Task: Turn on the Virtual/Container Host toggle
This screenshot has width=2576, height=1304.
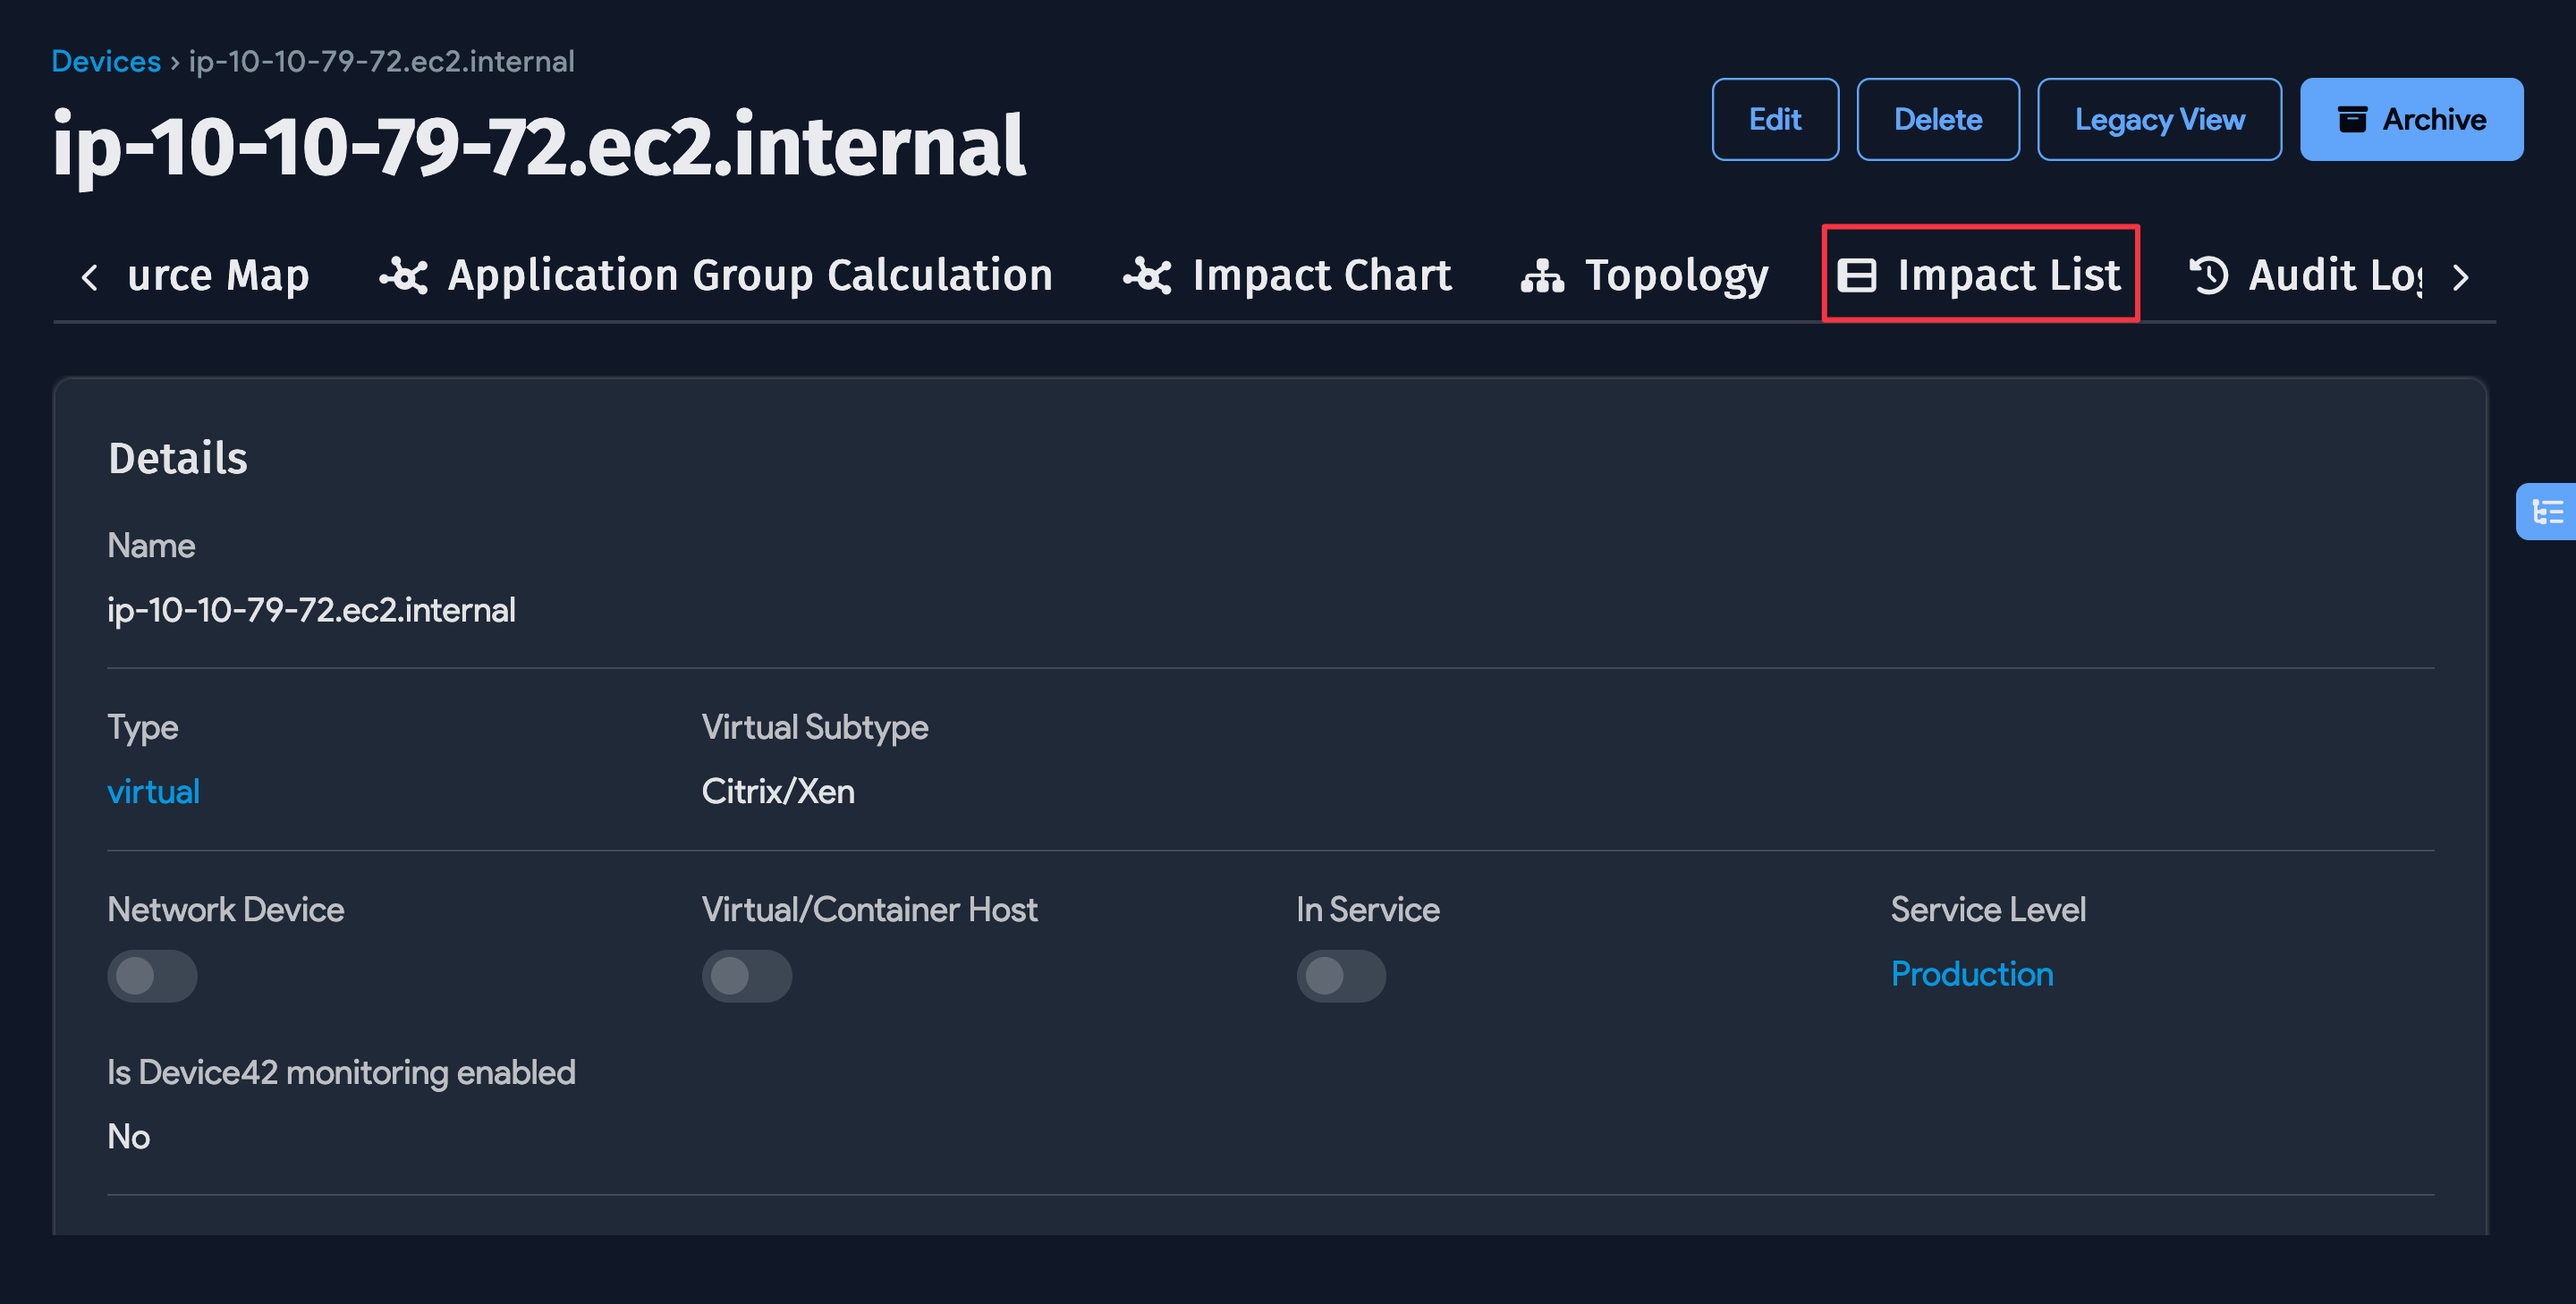Action: (x=747, y=976)
